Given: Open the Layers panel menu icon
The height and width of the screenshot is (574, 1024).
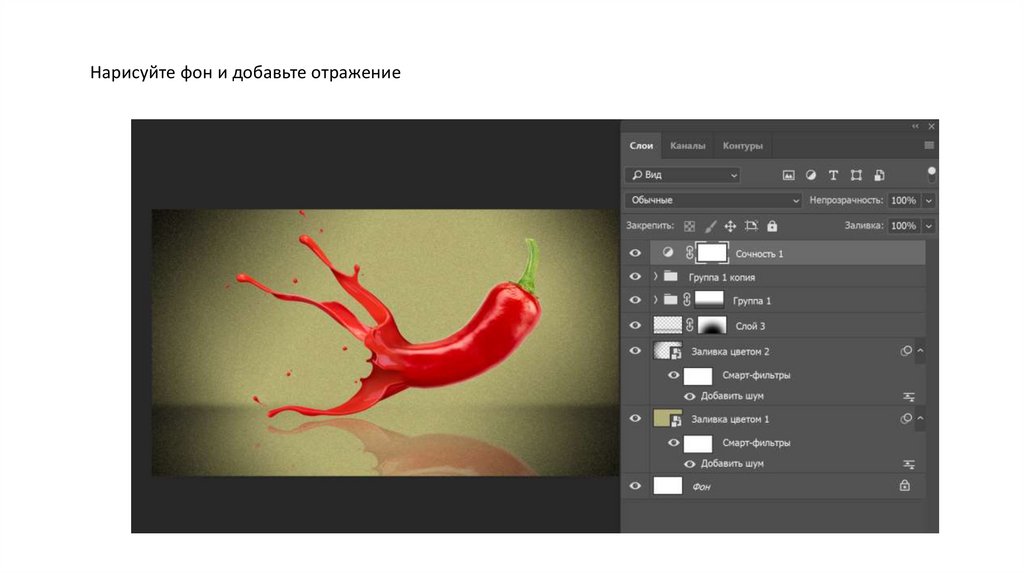Looking at the screenshot, I should 929,146.
